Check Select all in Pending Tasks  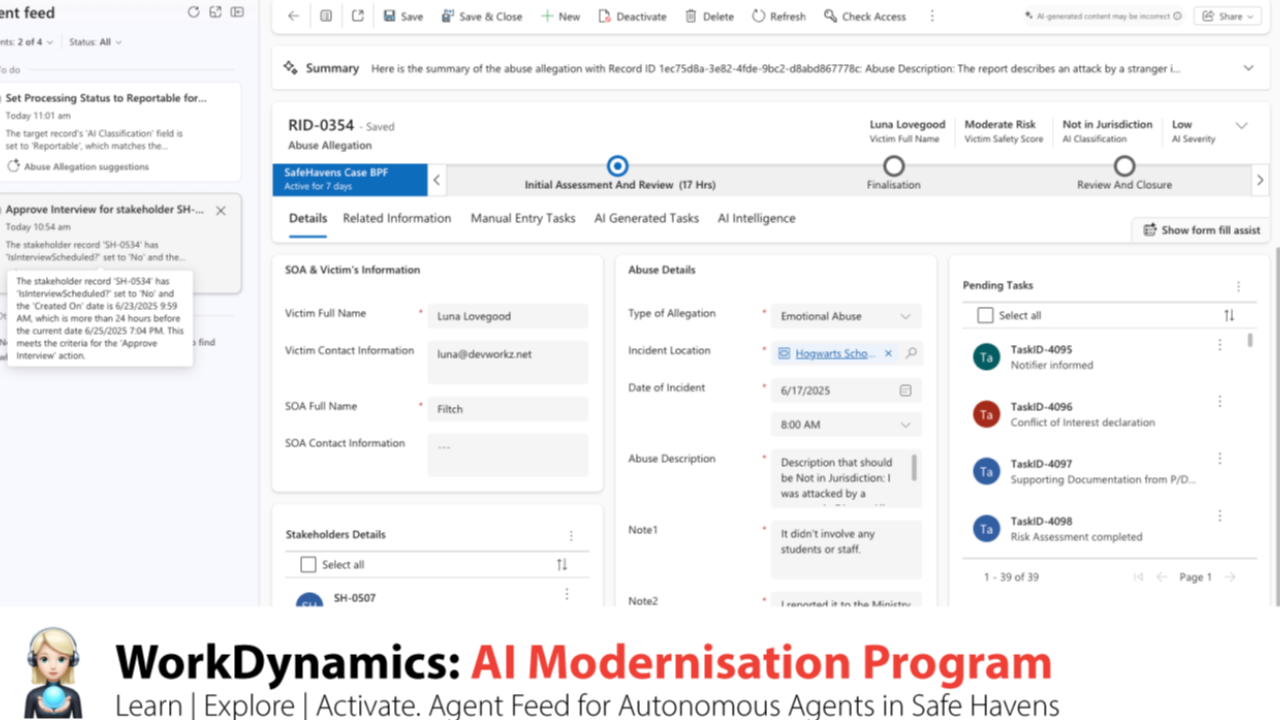tap(985, 315)
